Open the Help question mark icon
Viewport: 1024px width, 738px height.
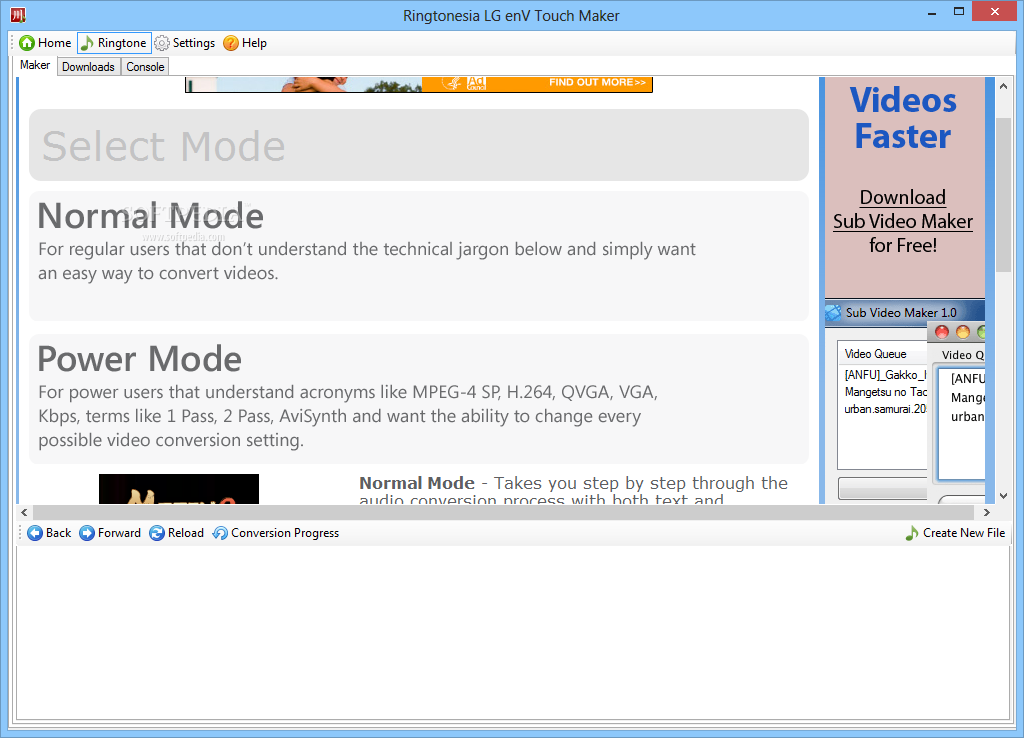(x=231, y=43)
